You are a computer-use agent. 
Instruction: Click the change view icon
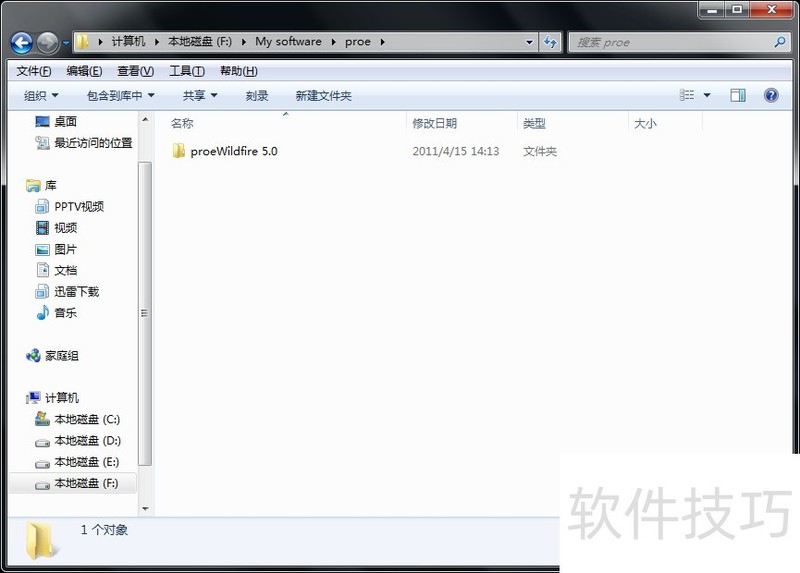coord(687,95)
